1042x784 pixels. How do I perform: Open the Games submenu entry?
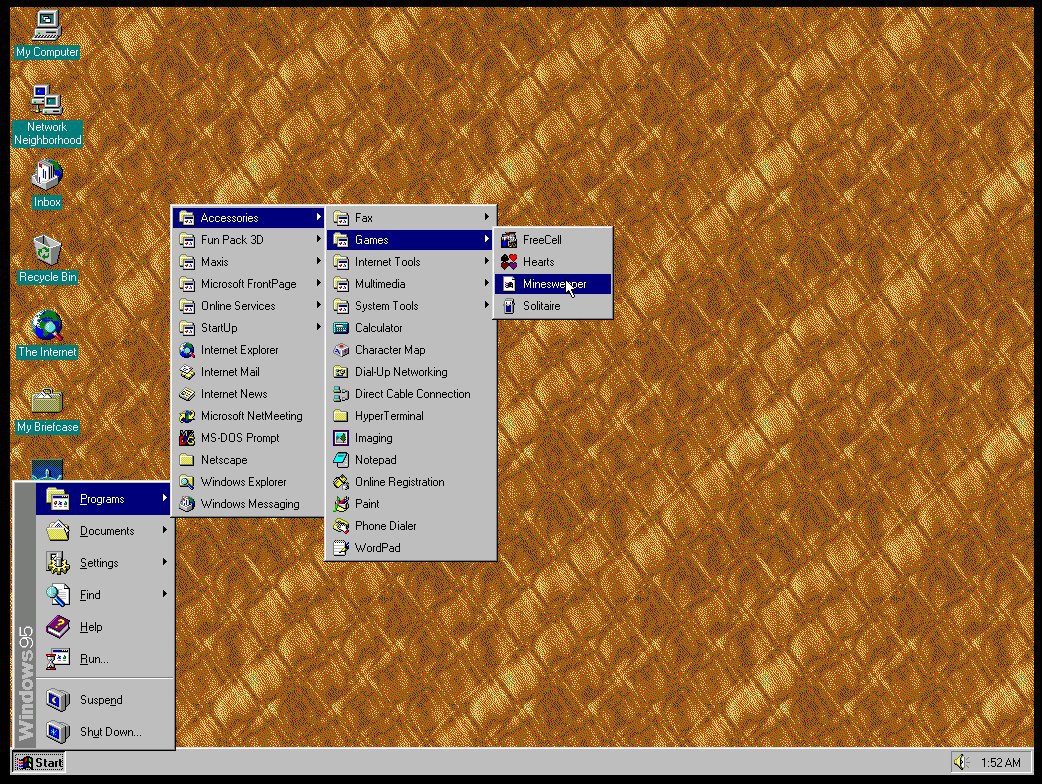coord(410,240)
